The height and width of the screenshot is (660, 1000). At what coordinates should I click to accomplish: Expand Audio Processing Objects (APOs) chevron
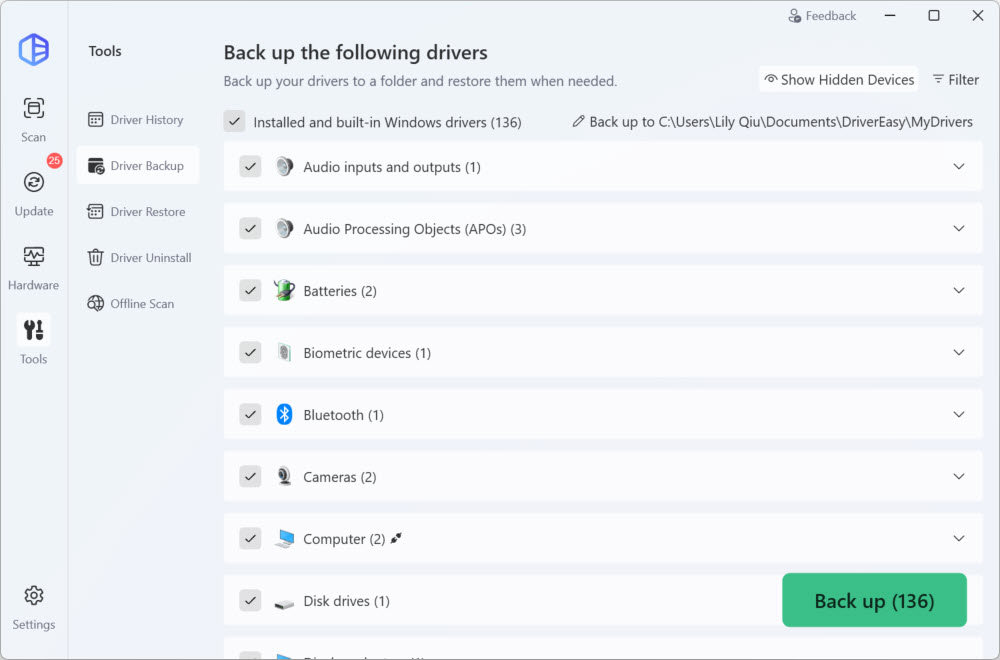coord(958,229)
